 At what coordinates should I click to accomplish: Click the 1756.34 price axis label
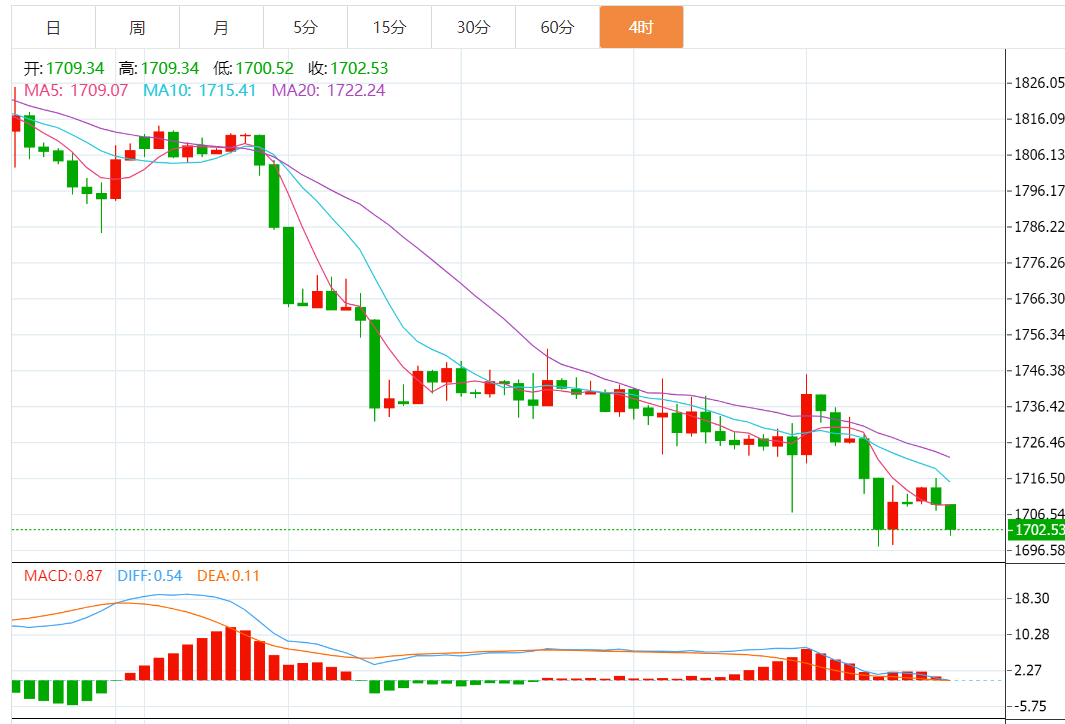pyautogui.click(x=1039, y=335)
